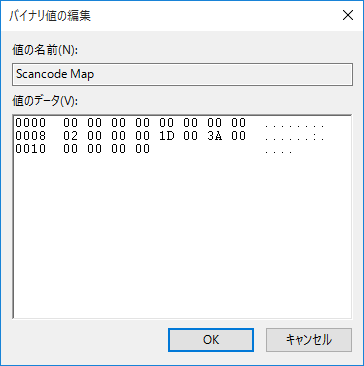Close the バイナリ値の編集 dialog

[348, 15]
